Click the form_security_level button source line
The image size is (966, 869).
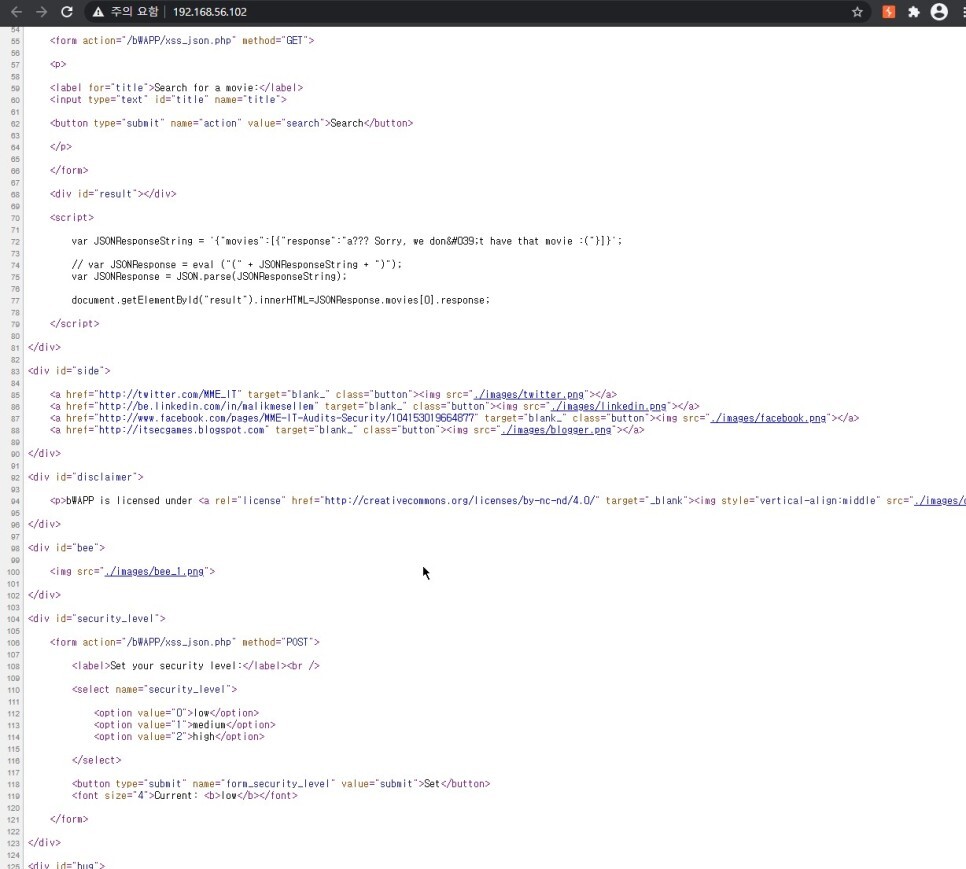tap(281, 784)
